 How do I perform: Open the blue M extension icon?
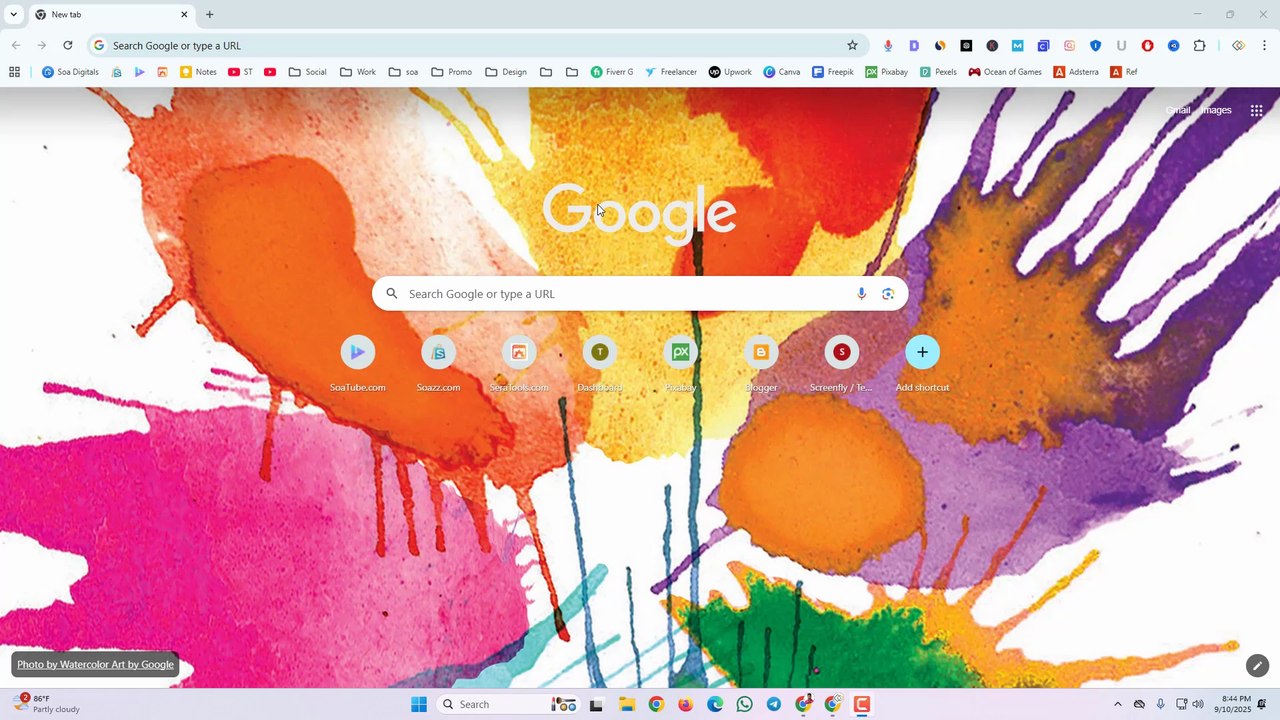click(x=1018, y=45)
